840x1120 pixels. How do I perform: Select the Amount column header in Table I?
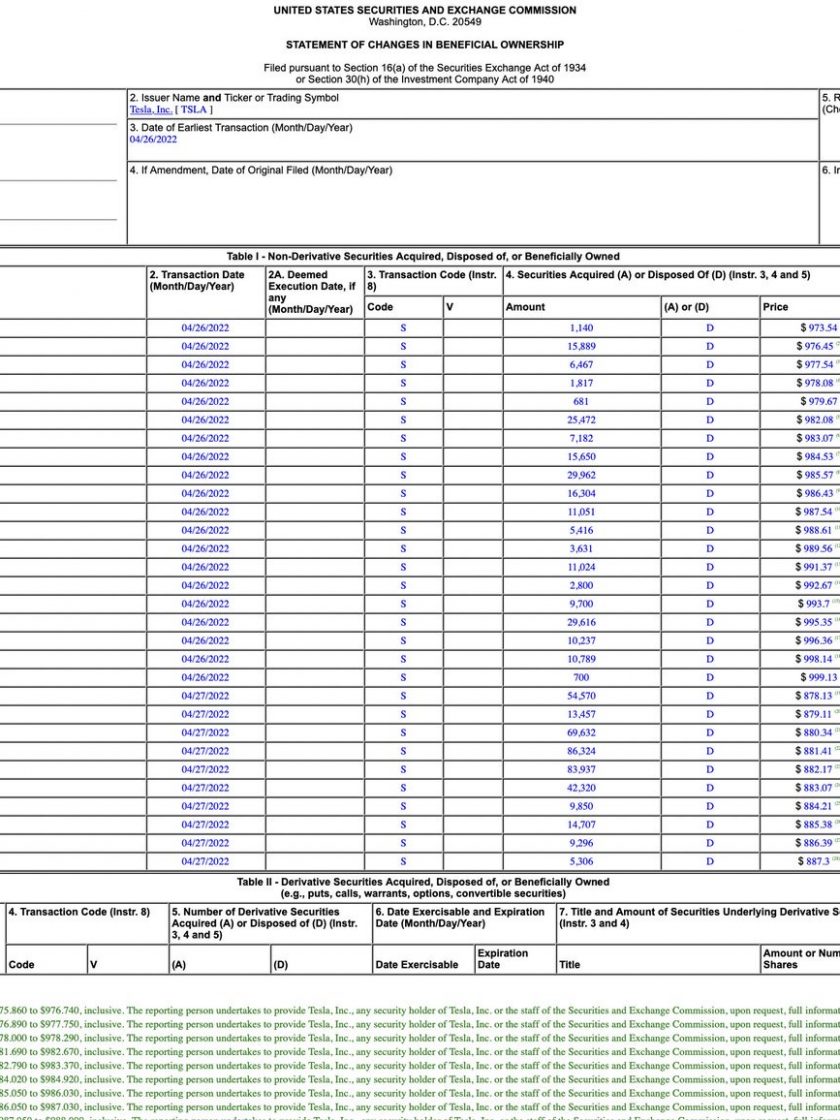525,307
